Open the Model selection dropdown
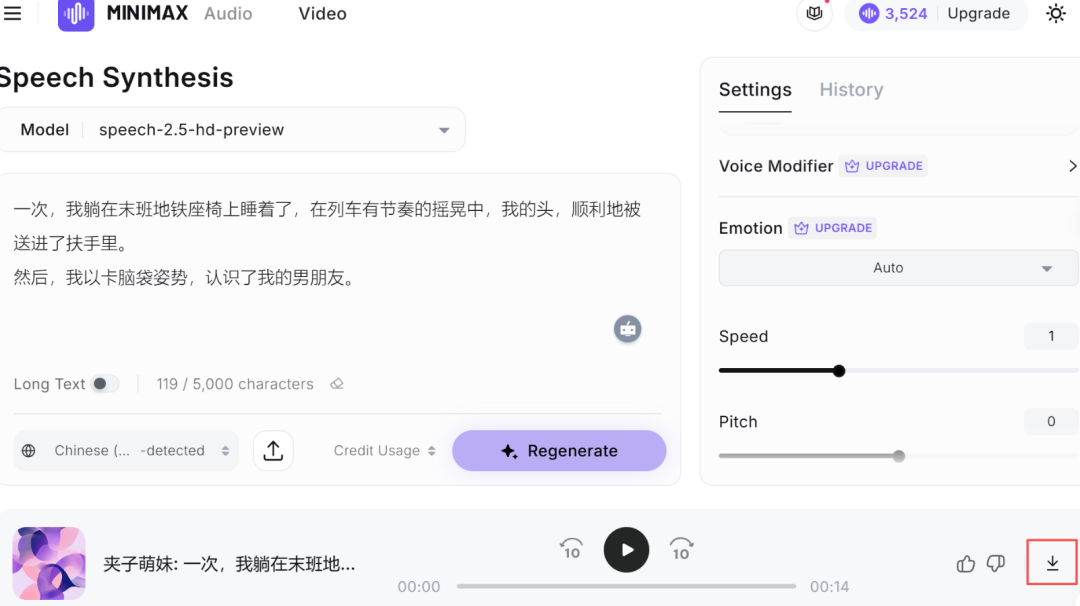 click(443, 129)
